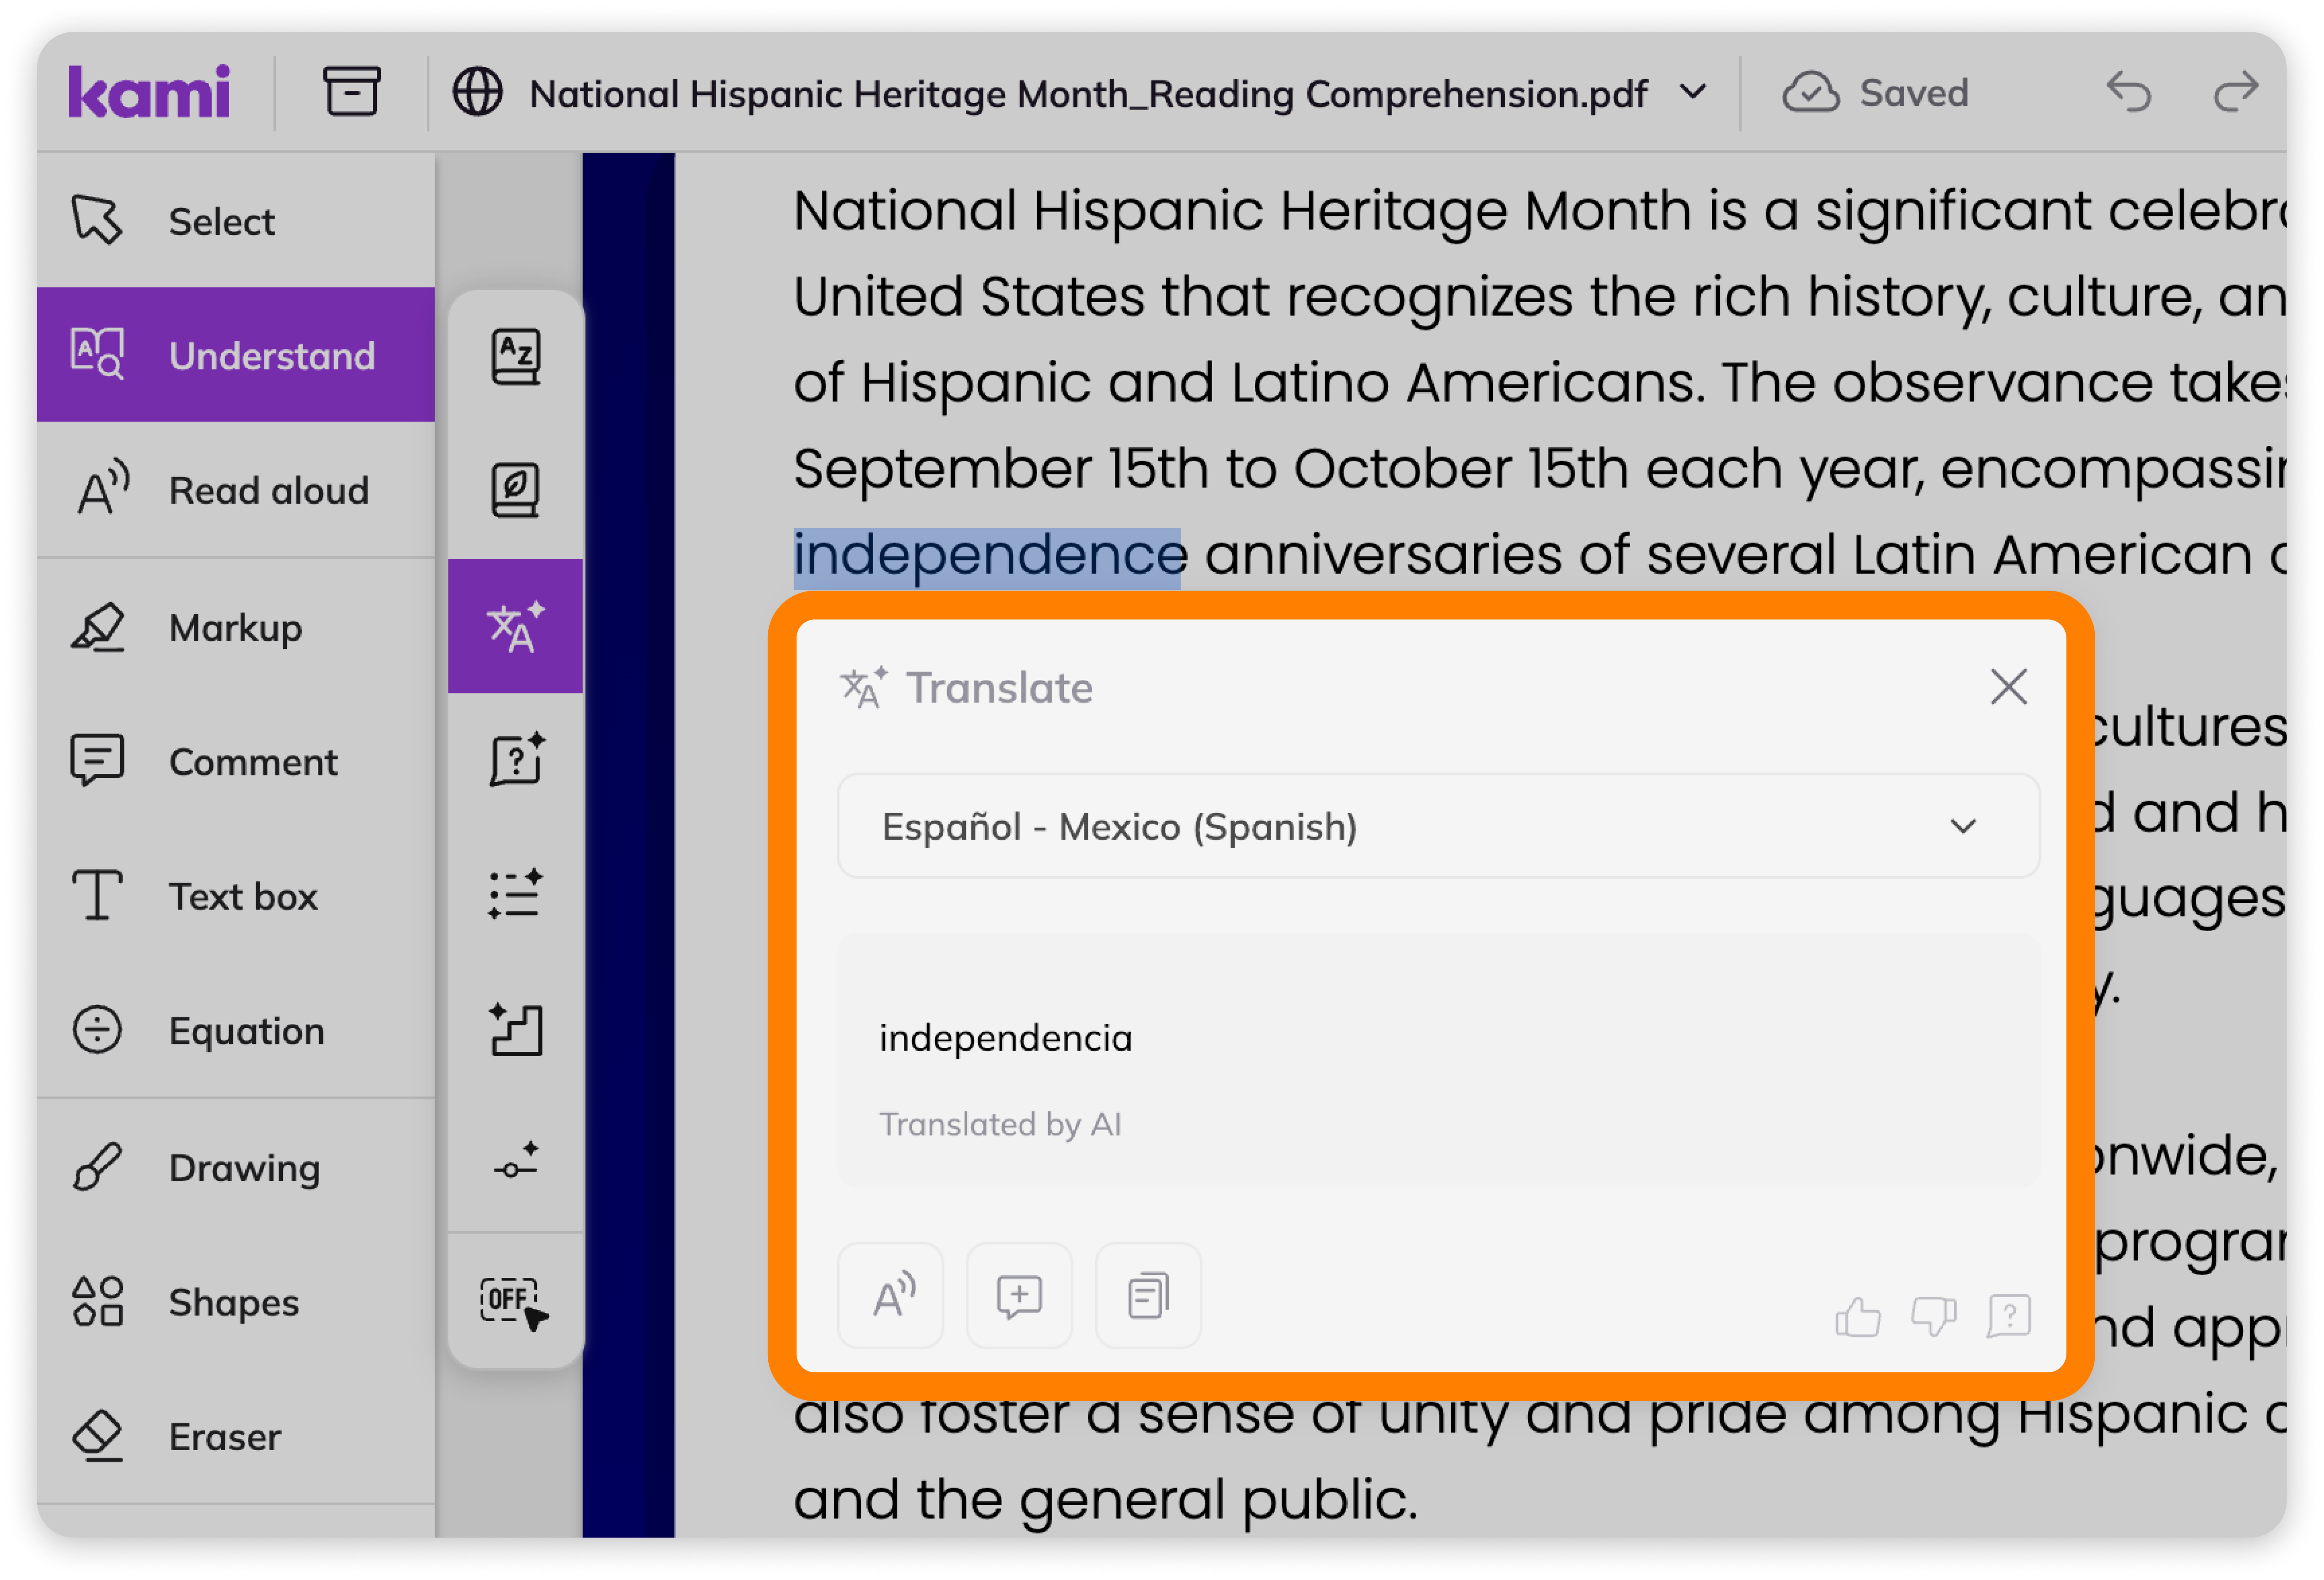The width and height of the screenshot is (2324, 1580).
Task: Give thumbs up to the translation
Action: click(1858, 1316)
